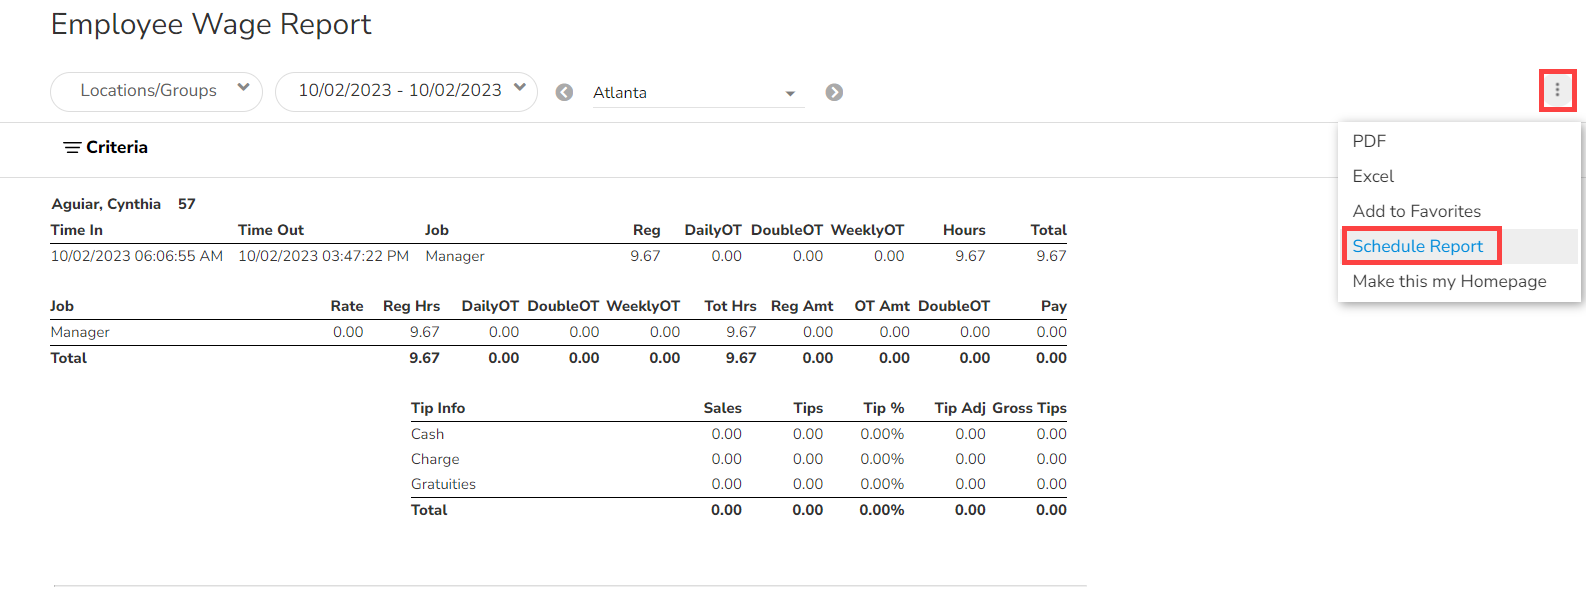This screenshot has height=593, width=1586.
Task: Choose Excel from the export menu
Action: tap(1373, 176)
